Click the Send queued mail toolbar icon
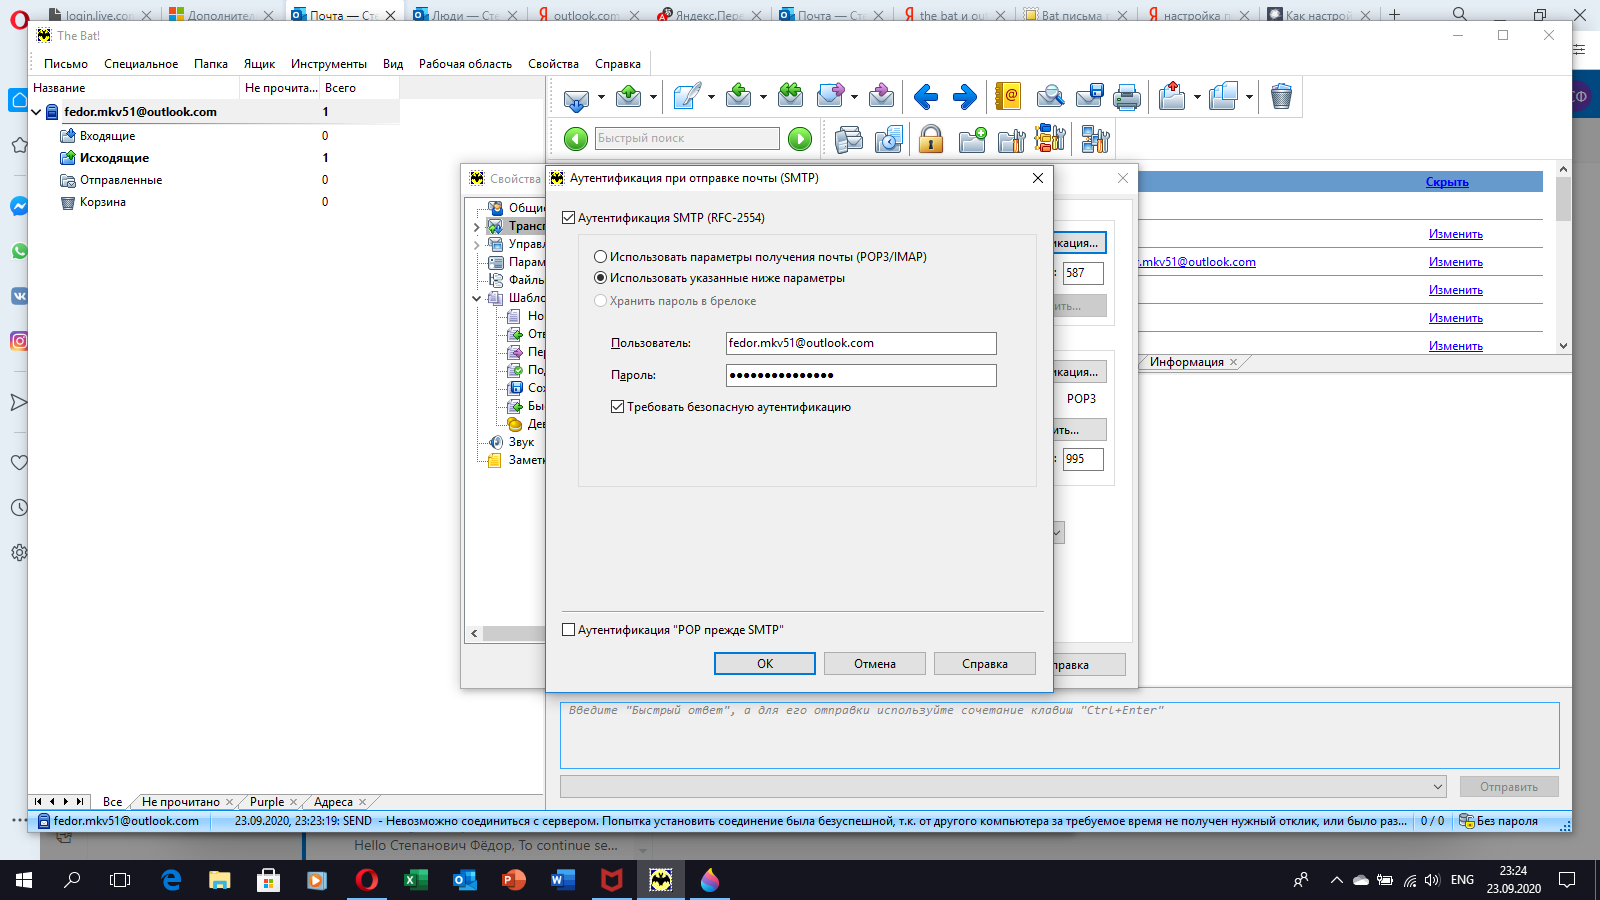Image resolution: width=1600 pixels, height=900 pixels. click(x=628, y=97)
